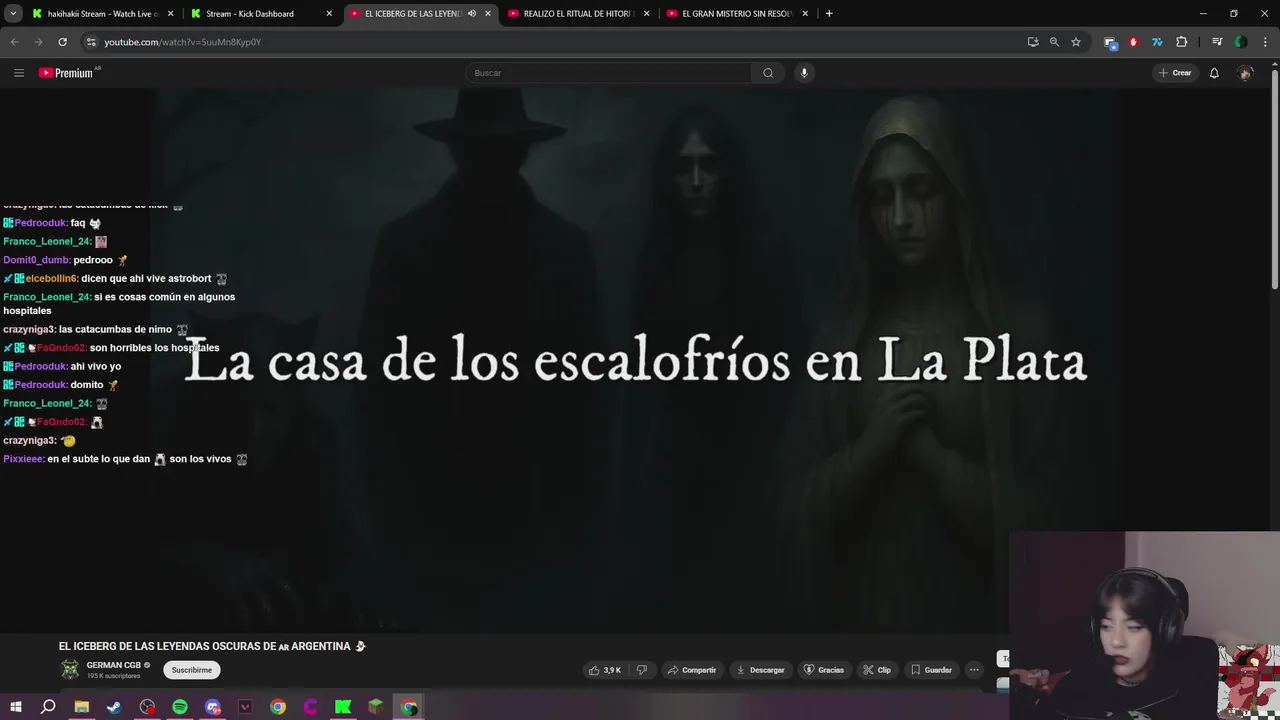Go to YouTube Premium home logo
1280x720 pixels.
coord(68,73)
